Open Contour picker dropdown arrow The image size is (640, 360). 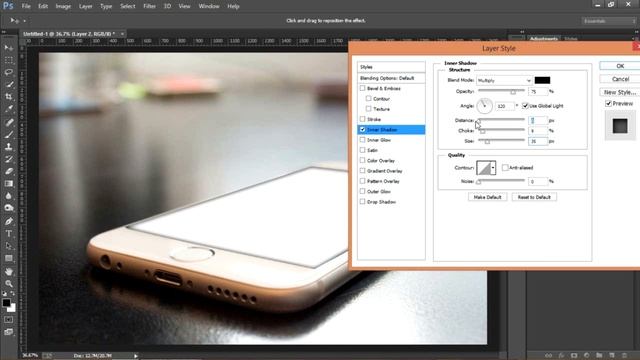click(493, 168)
